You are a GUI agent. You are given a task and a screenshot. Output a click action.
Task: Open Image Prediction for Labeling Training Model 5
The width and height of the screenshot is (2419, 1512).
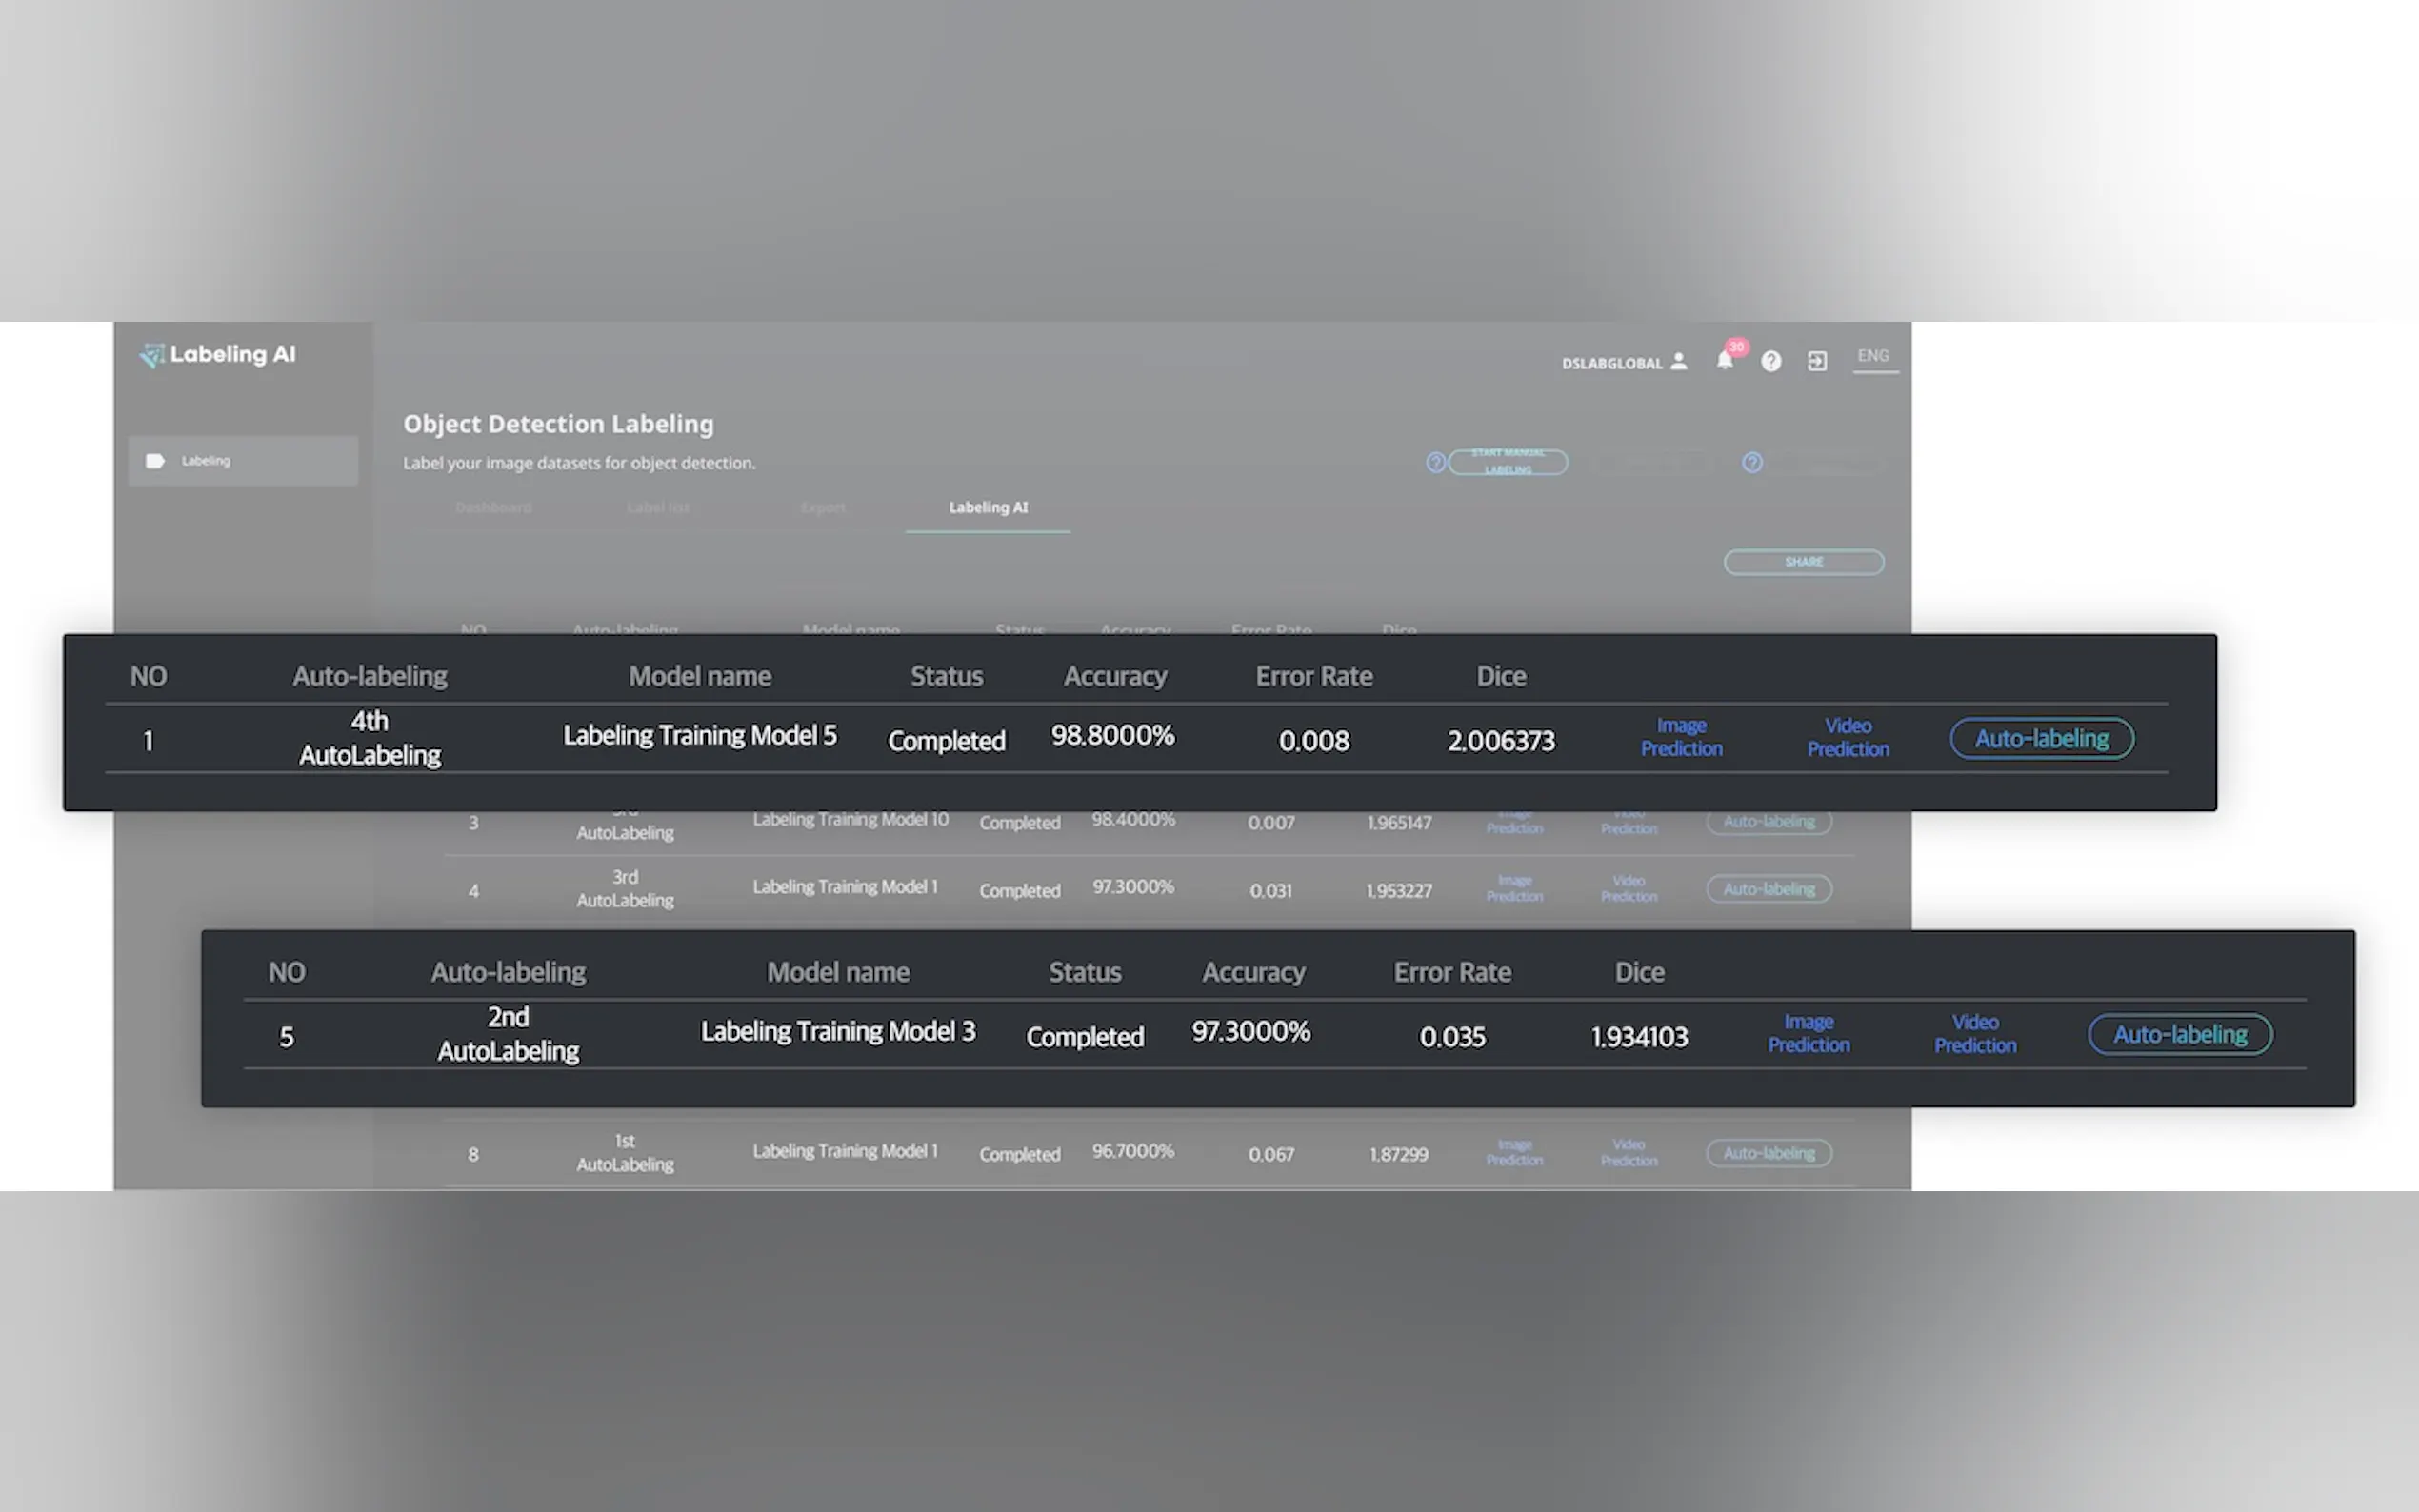click(x=1681, y=737)
